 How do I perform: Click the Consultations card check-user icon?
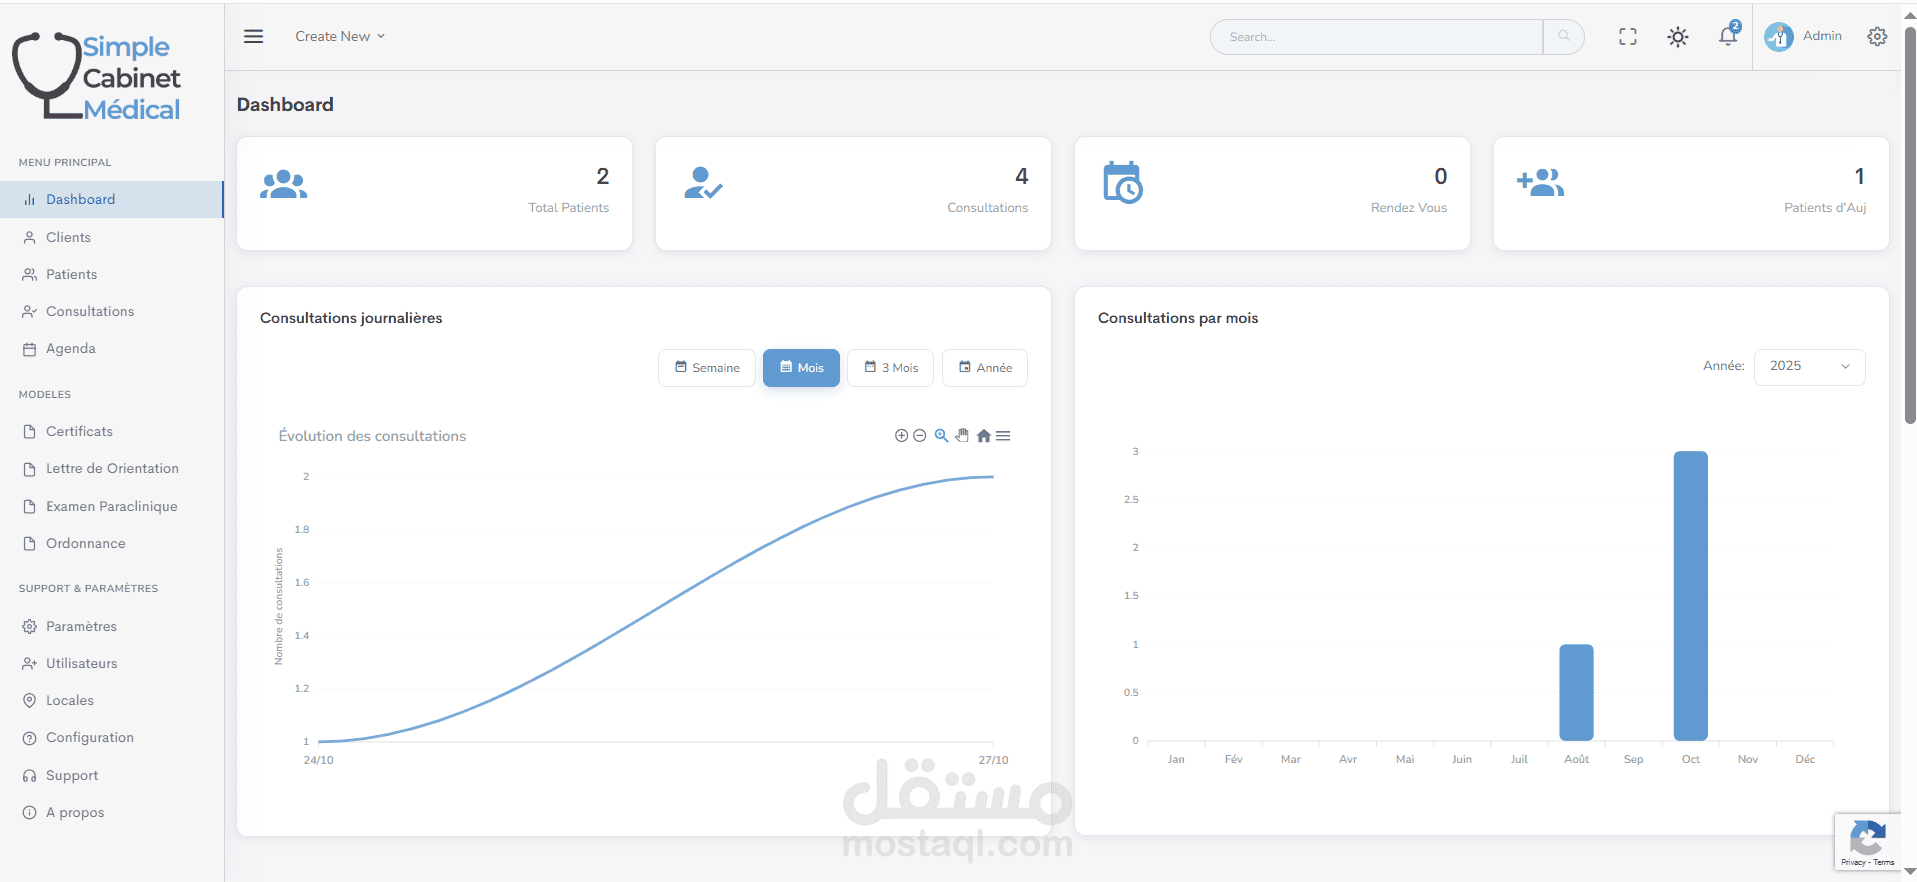pos(703,183)
